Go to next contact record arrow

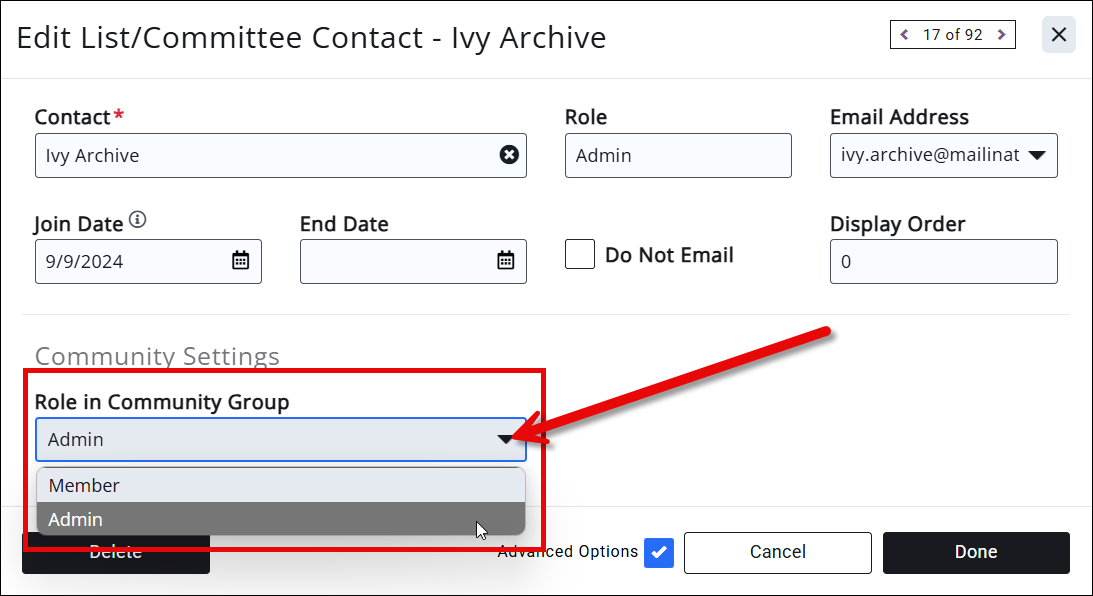1000,35
